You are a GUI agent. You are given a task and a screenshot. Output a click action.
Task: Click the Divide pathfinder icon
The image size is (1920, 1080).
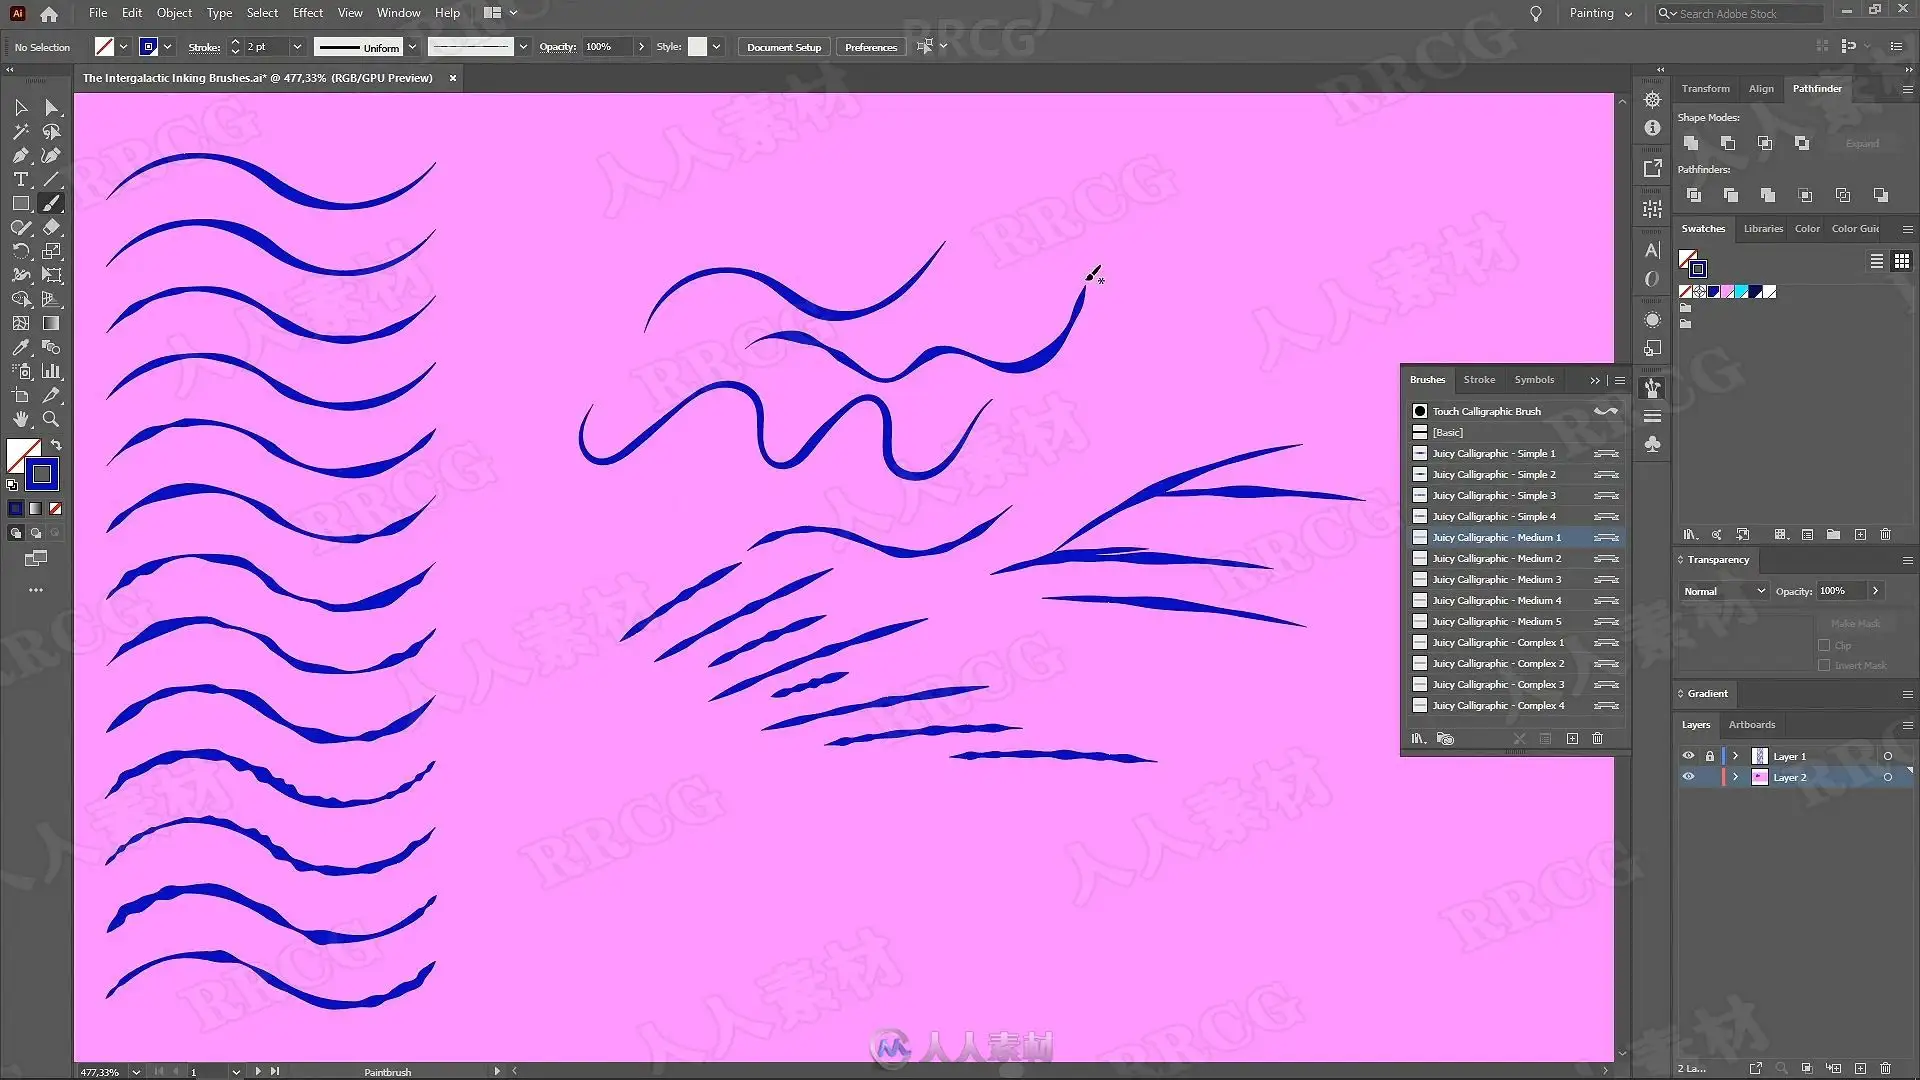[1693, 195]
